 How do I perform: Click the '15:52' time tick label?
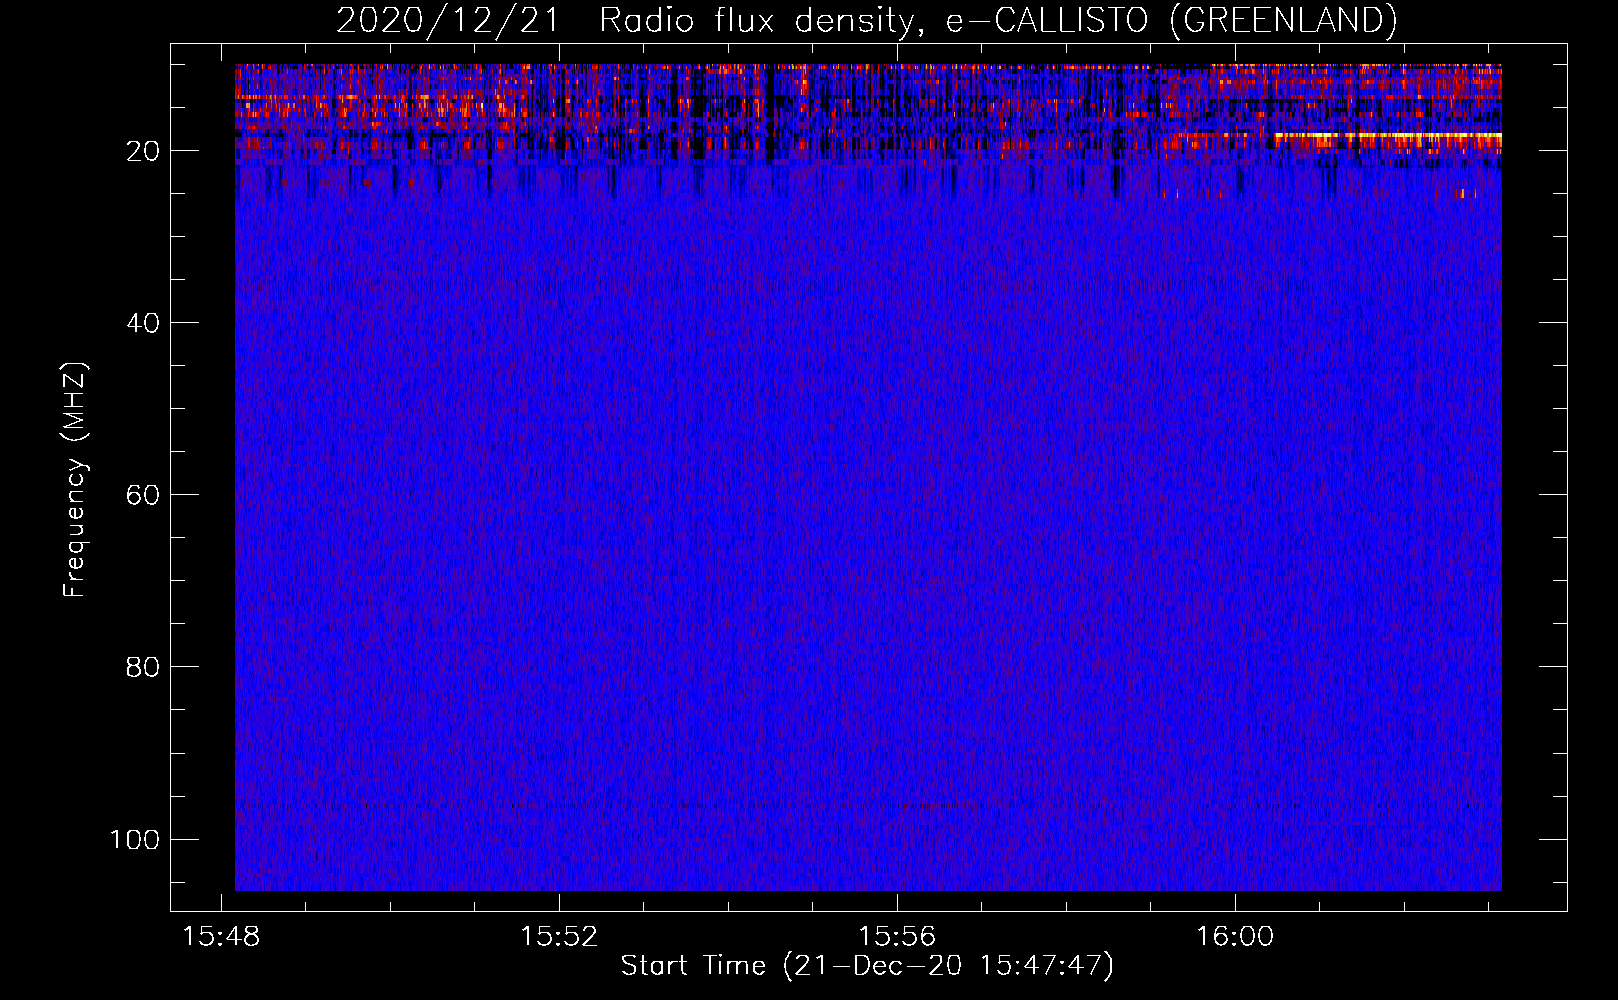click(559, 937)
